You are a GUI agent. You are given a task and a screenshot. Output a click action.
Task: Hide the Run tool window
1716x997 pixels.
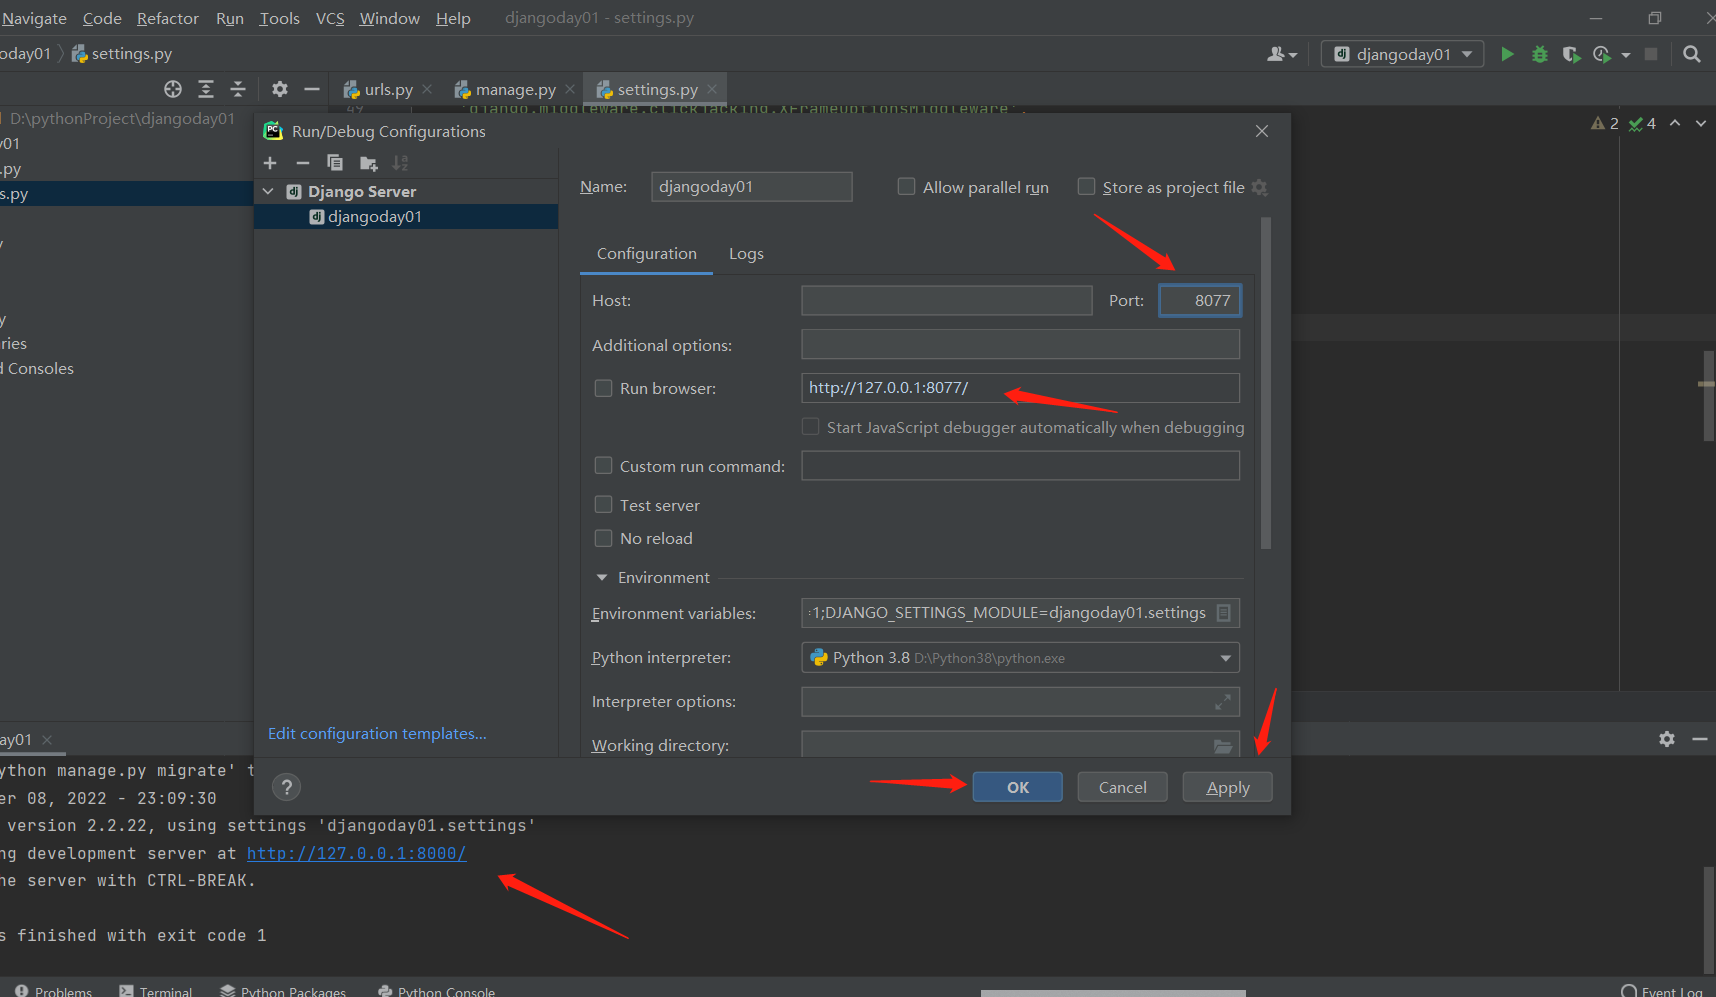tap(1699, 739)
